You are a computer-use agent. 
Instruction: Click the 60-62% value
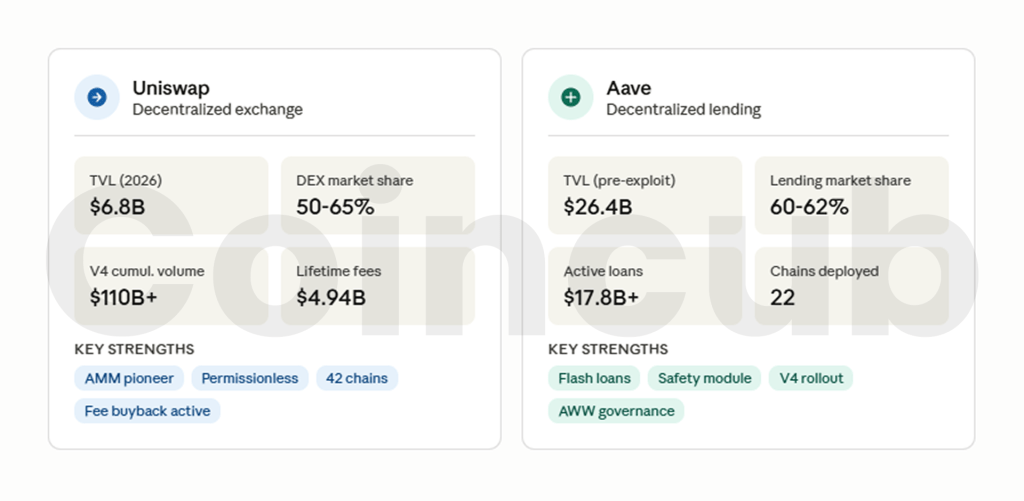(x=809, y=207)
